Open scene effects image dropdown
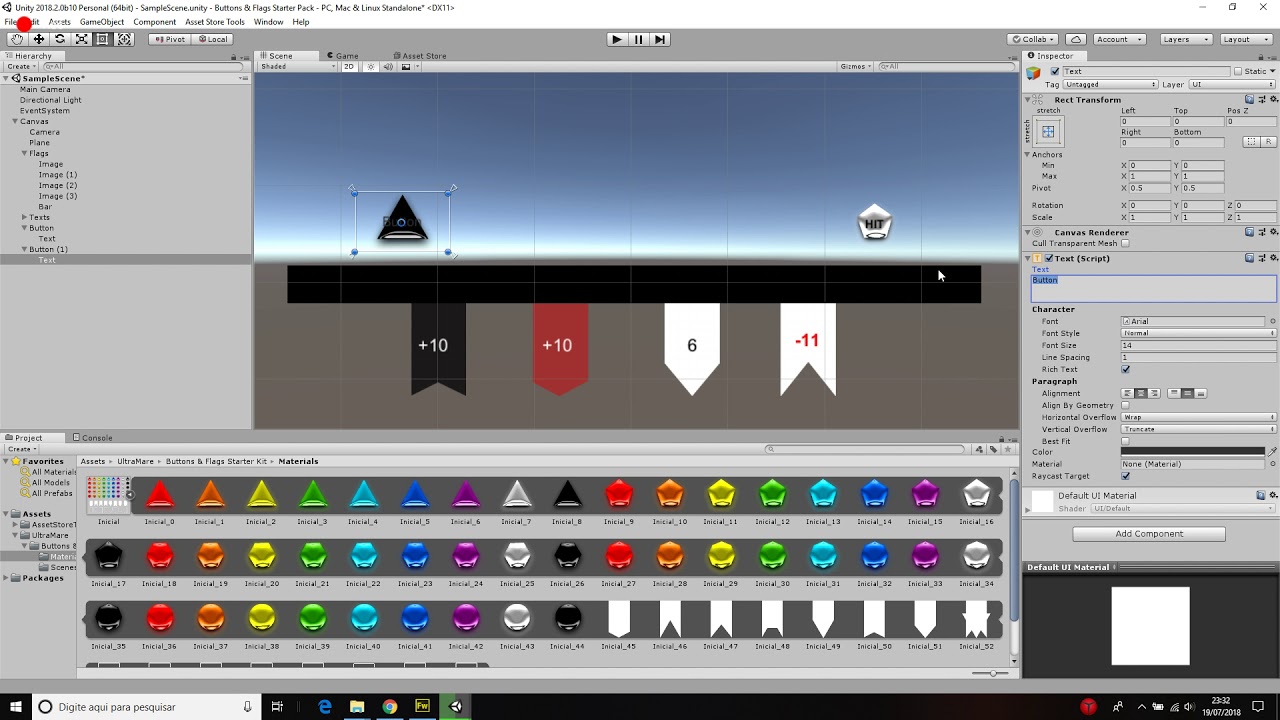 click(x=408, y=67)
